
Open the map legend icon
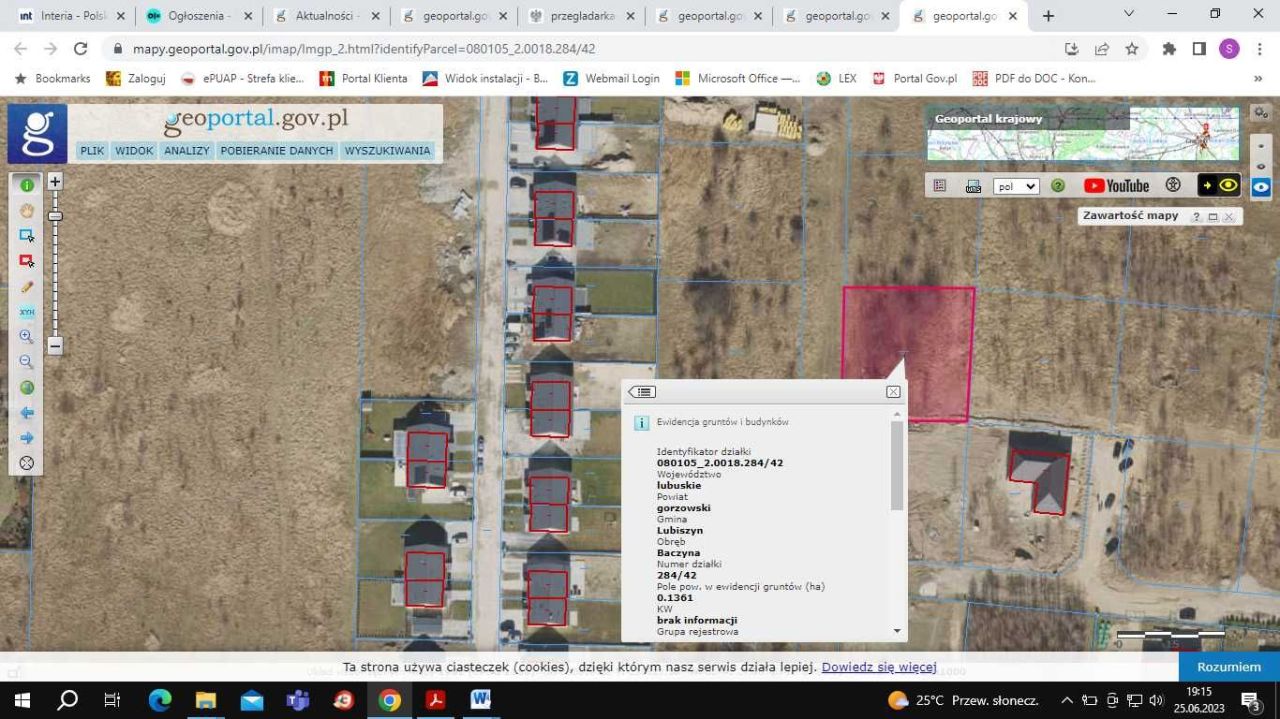(x=939, y=186)
